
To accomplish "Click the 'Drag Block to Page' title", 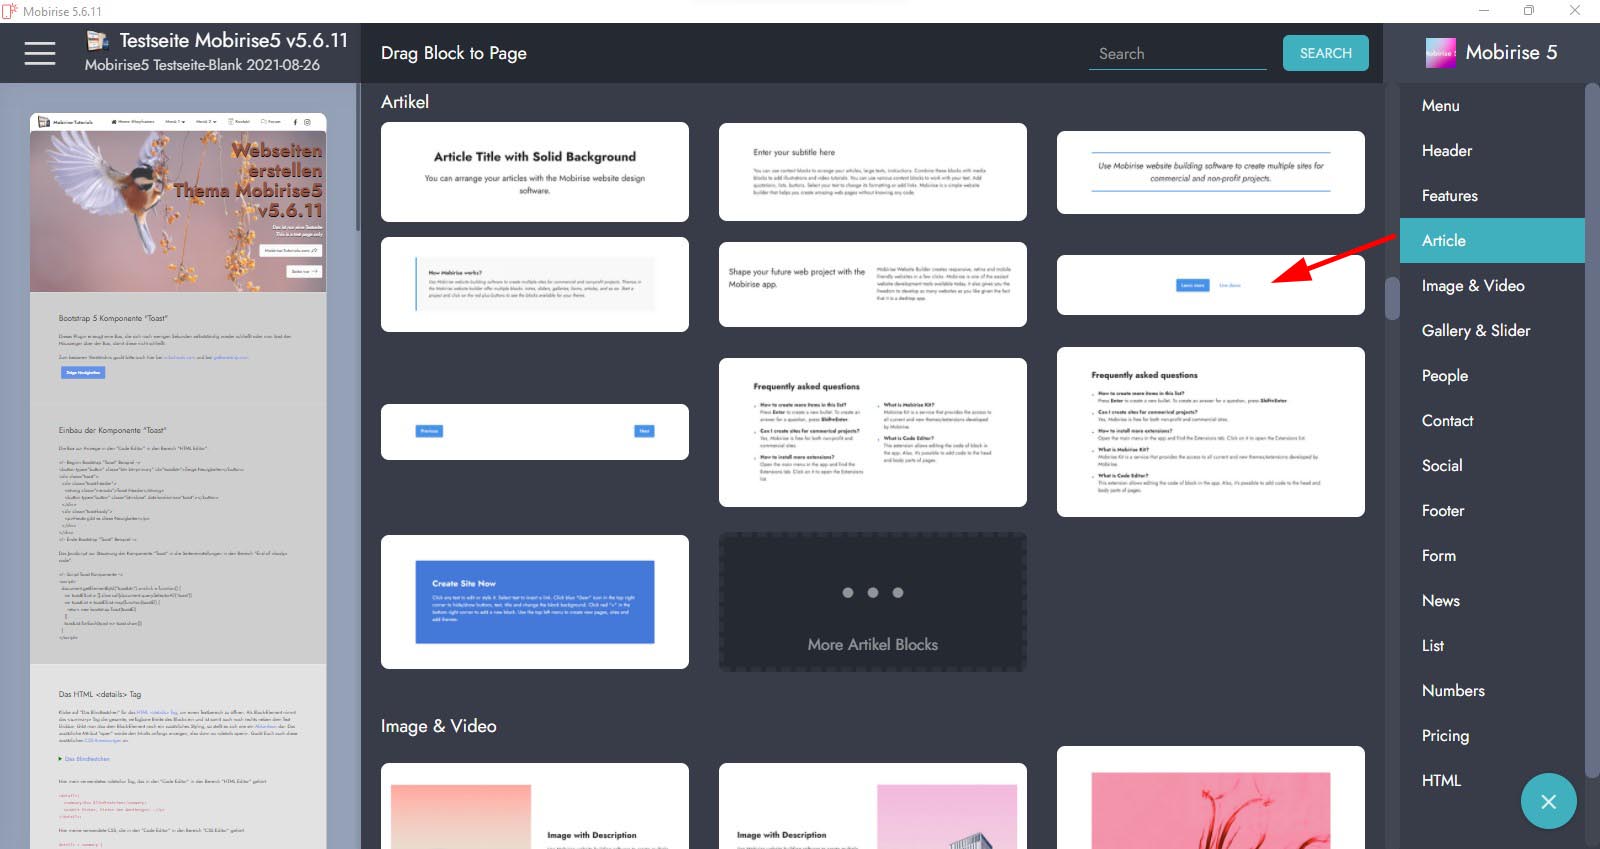I will click(454, 53).
